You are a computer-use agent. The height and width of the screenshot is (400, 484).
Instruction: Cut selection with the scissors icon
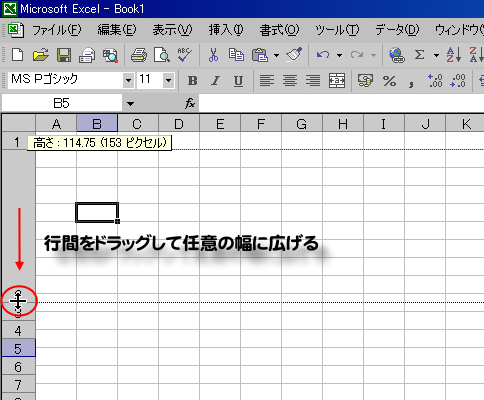(x=213, y=55)
